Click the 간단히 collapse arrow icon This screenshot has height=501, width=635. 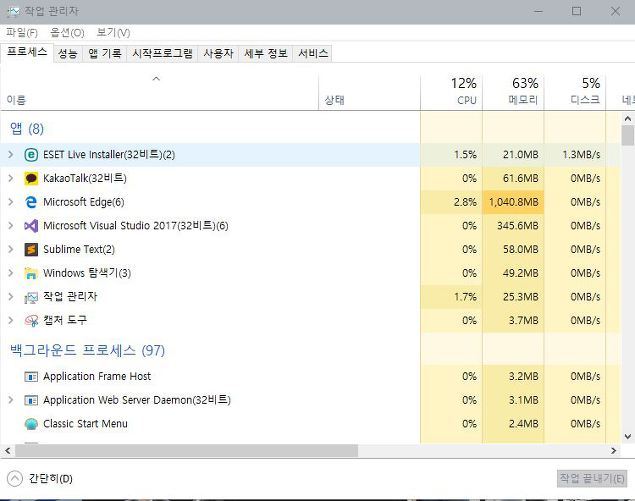coord(15,479)
